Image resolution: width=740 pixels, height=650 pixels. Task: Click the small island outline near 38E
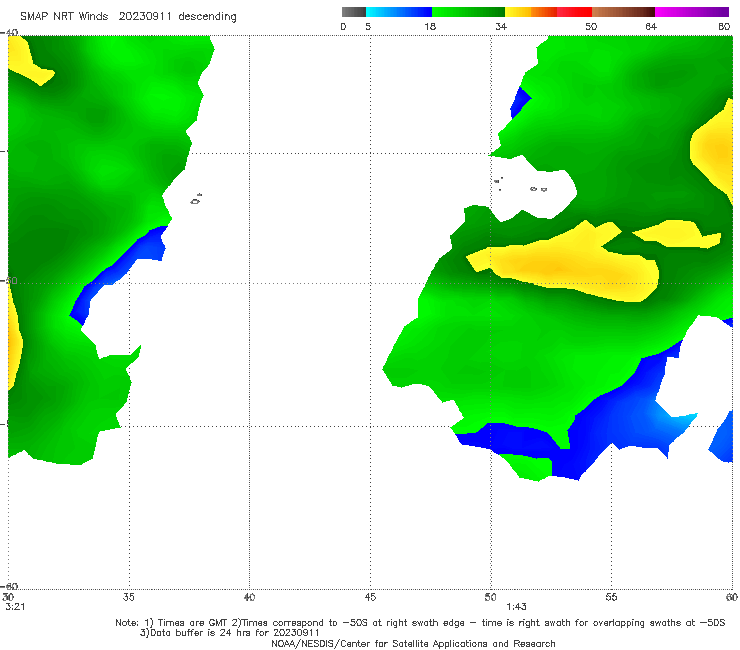click(196, 199)
